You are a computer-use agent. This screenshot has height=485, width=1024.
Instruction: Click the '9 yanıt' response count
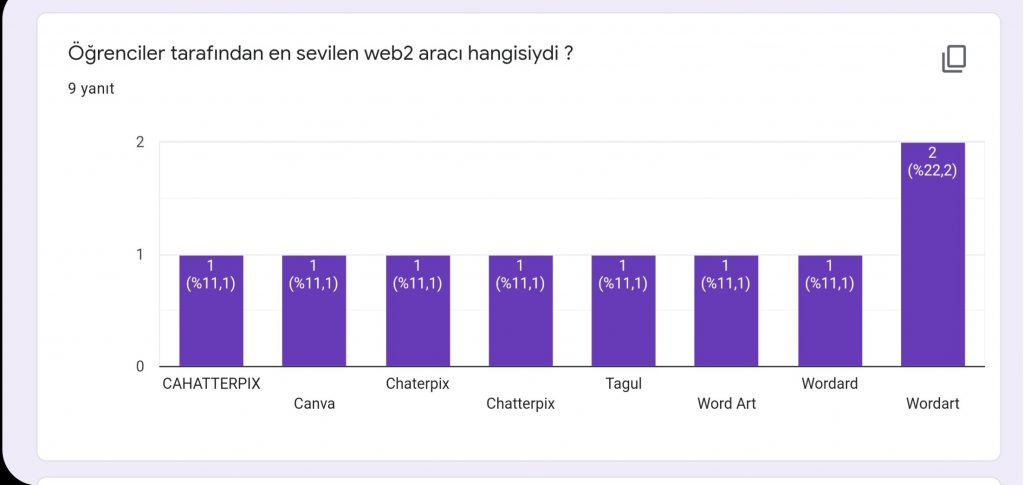[x=91, y=88]
